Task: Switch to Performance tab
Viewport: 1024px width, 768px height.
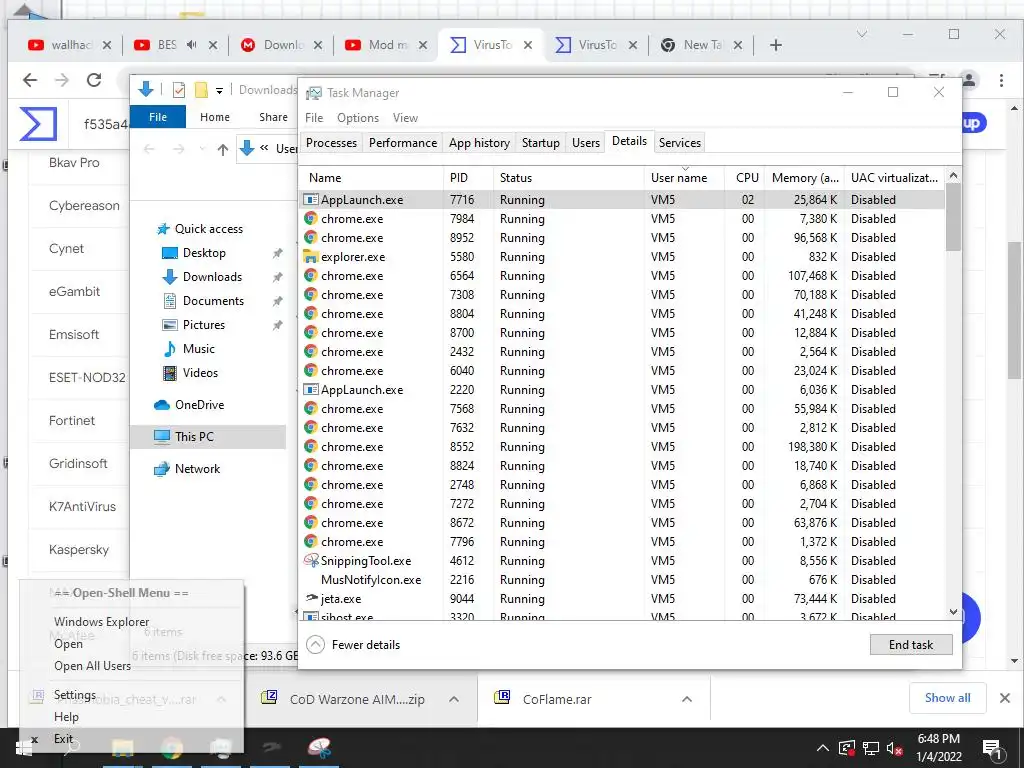Action: 403,142
